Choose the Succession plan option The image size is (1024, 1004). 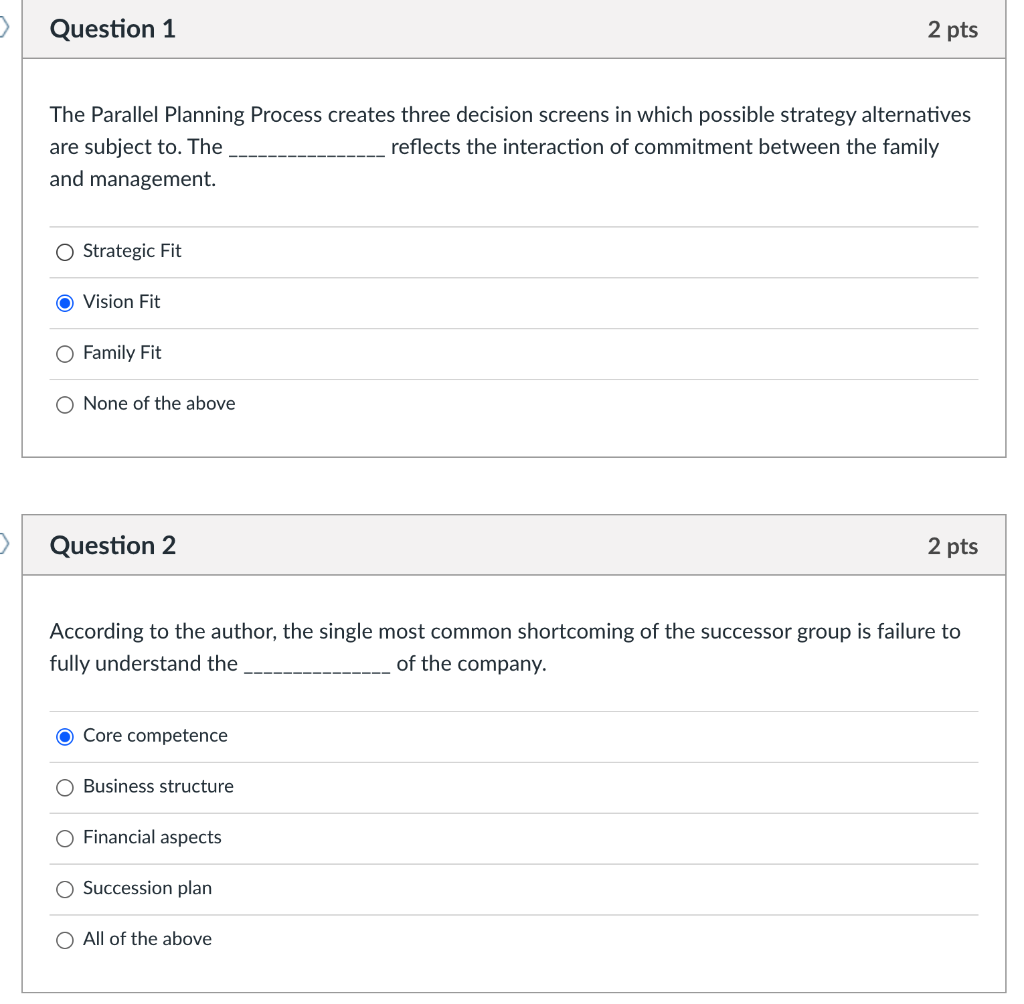coord(64,889)
